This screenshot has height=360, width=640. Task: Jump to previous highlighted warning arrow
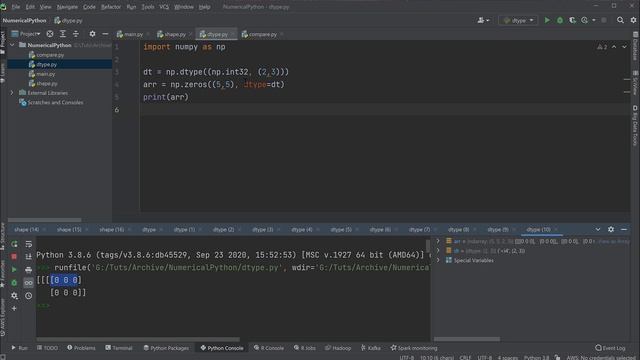point(614,47)
